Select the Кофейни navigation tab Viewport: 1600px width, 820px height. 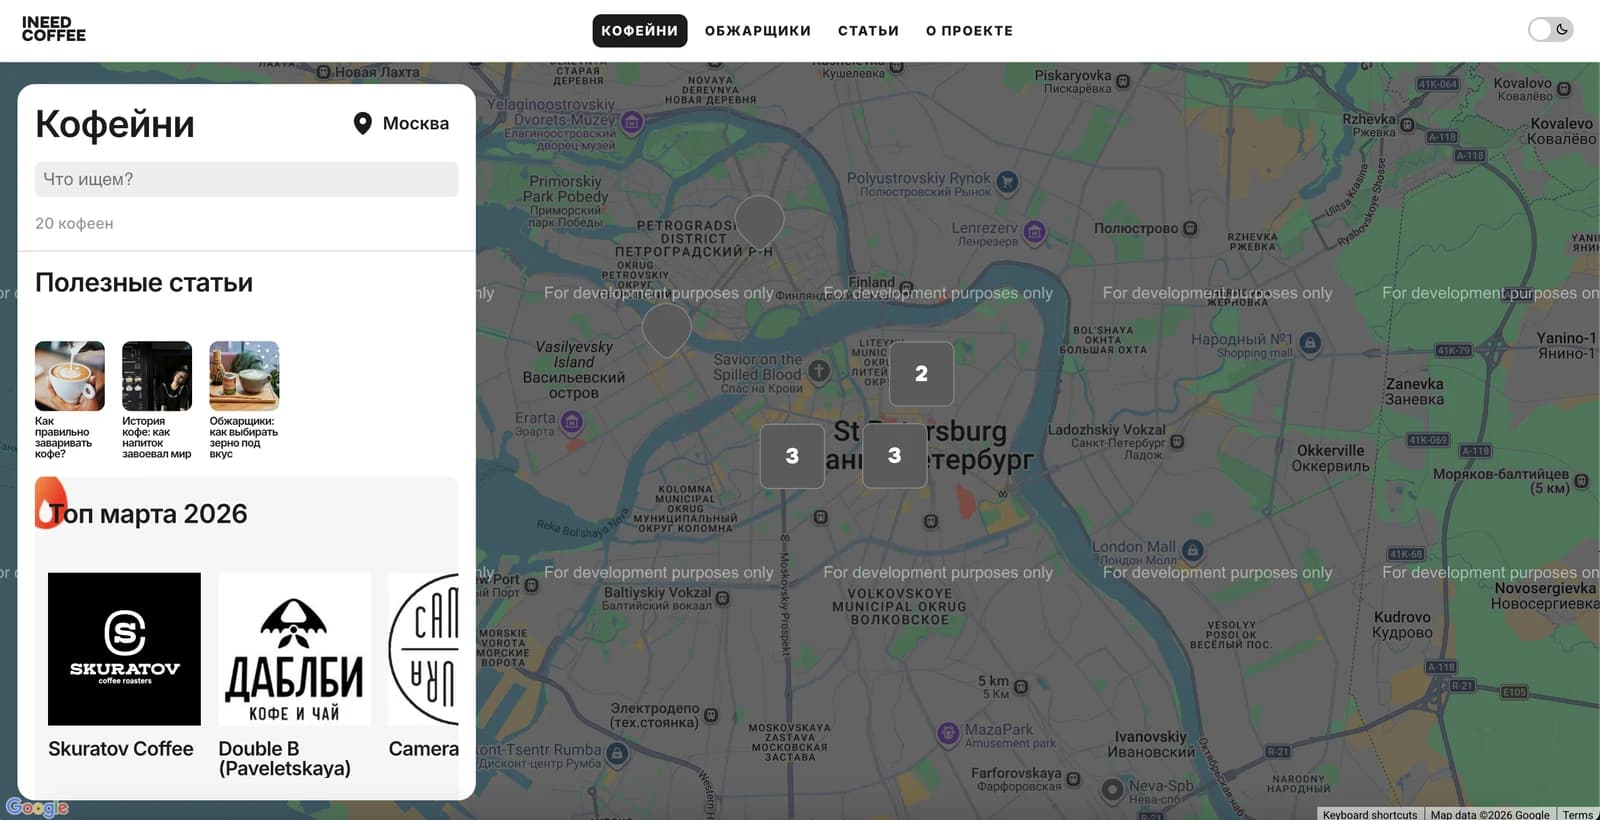coord(639,31)
